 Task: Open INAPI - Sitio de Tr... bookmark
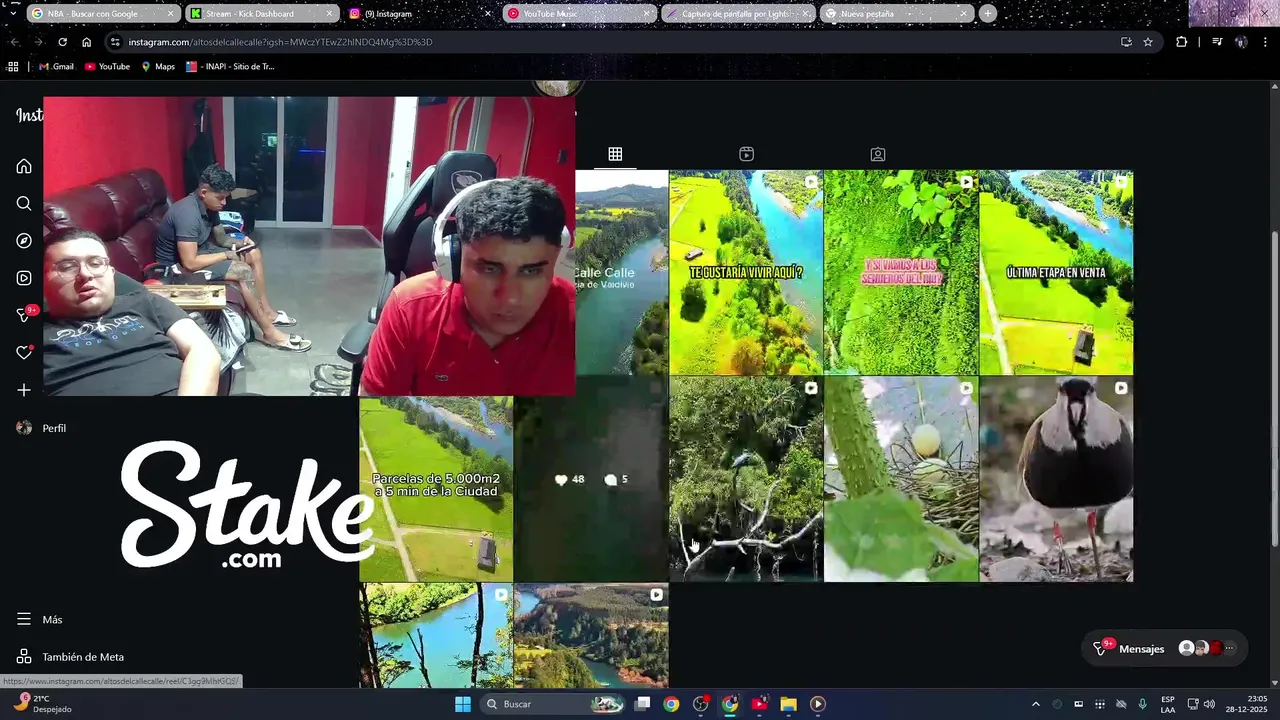pos(230,67)
